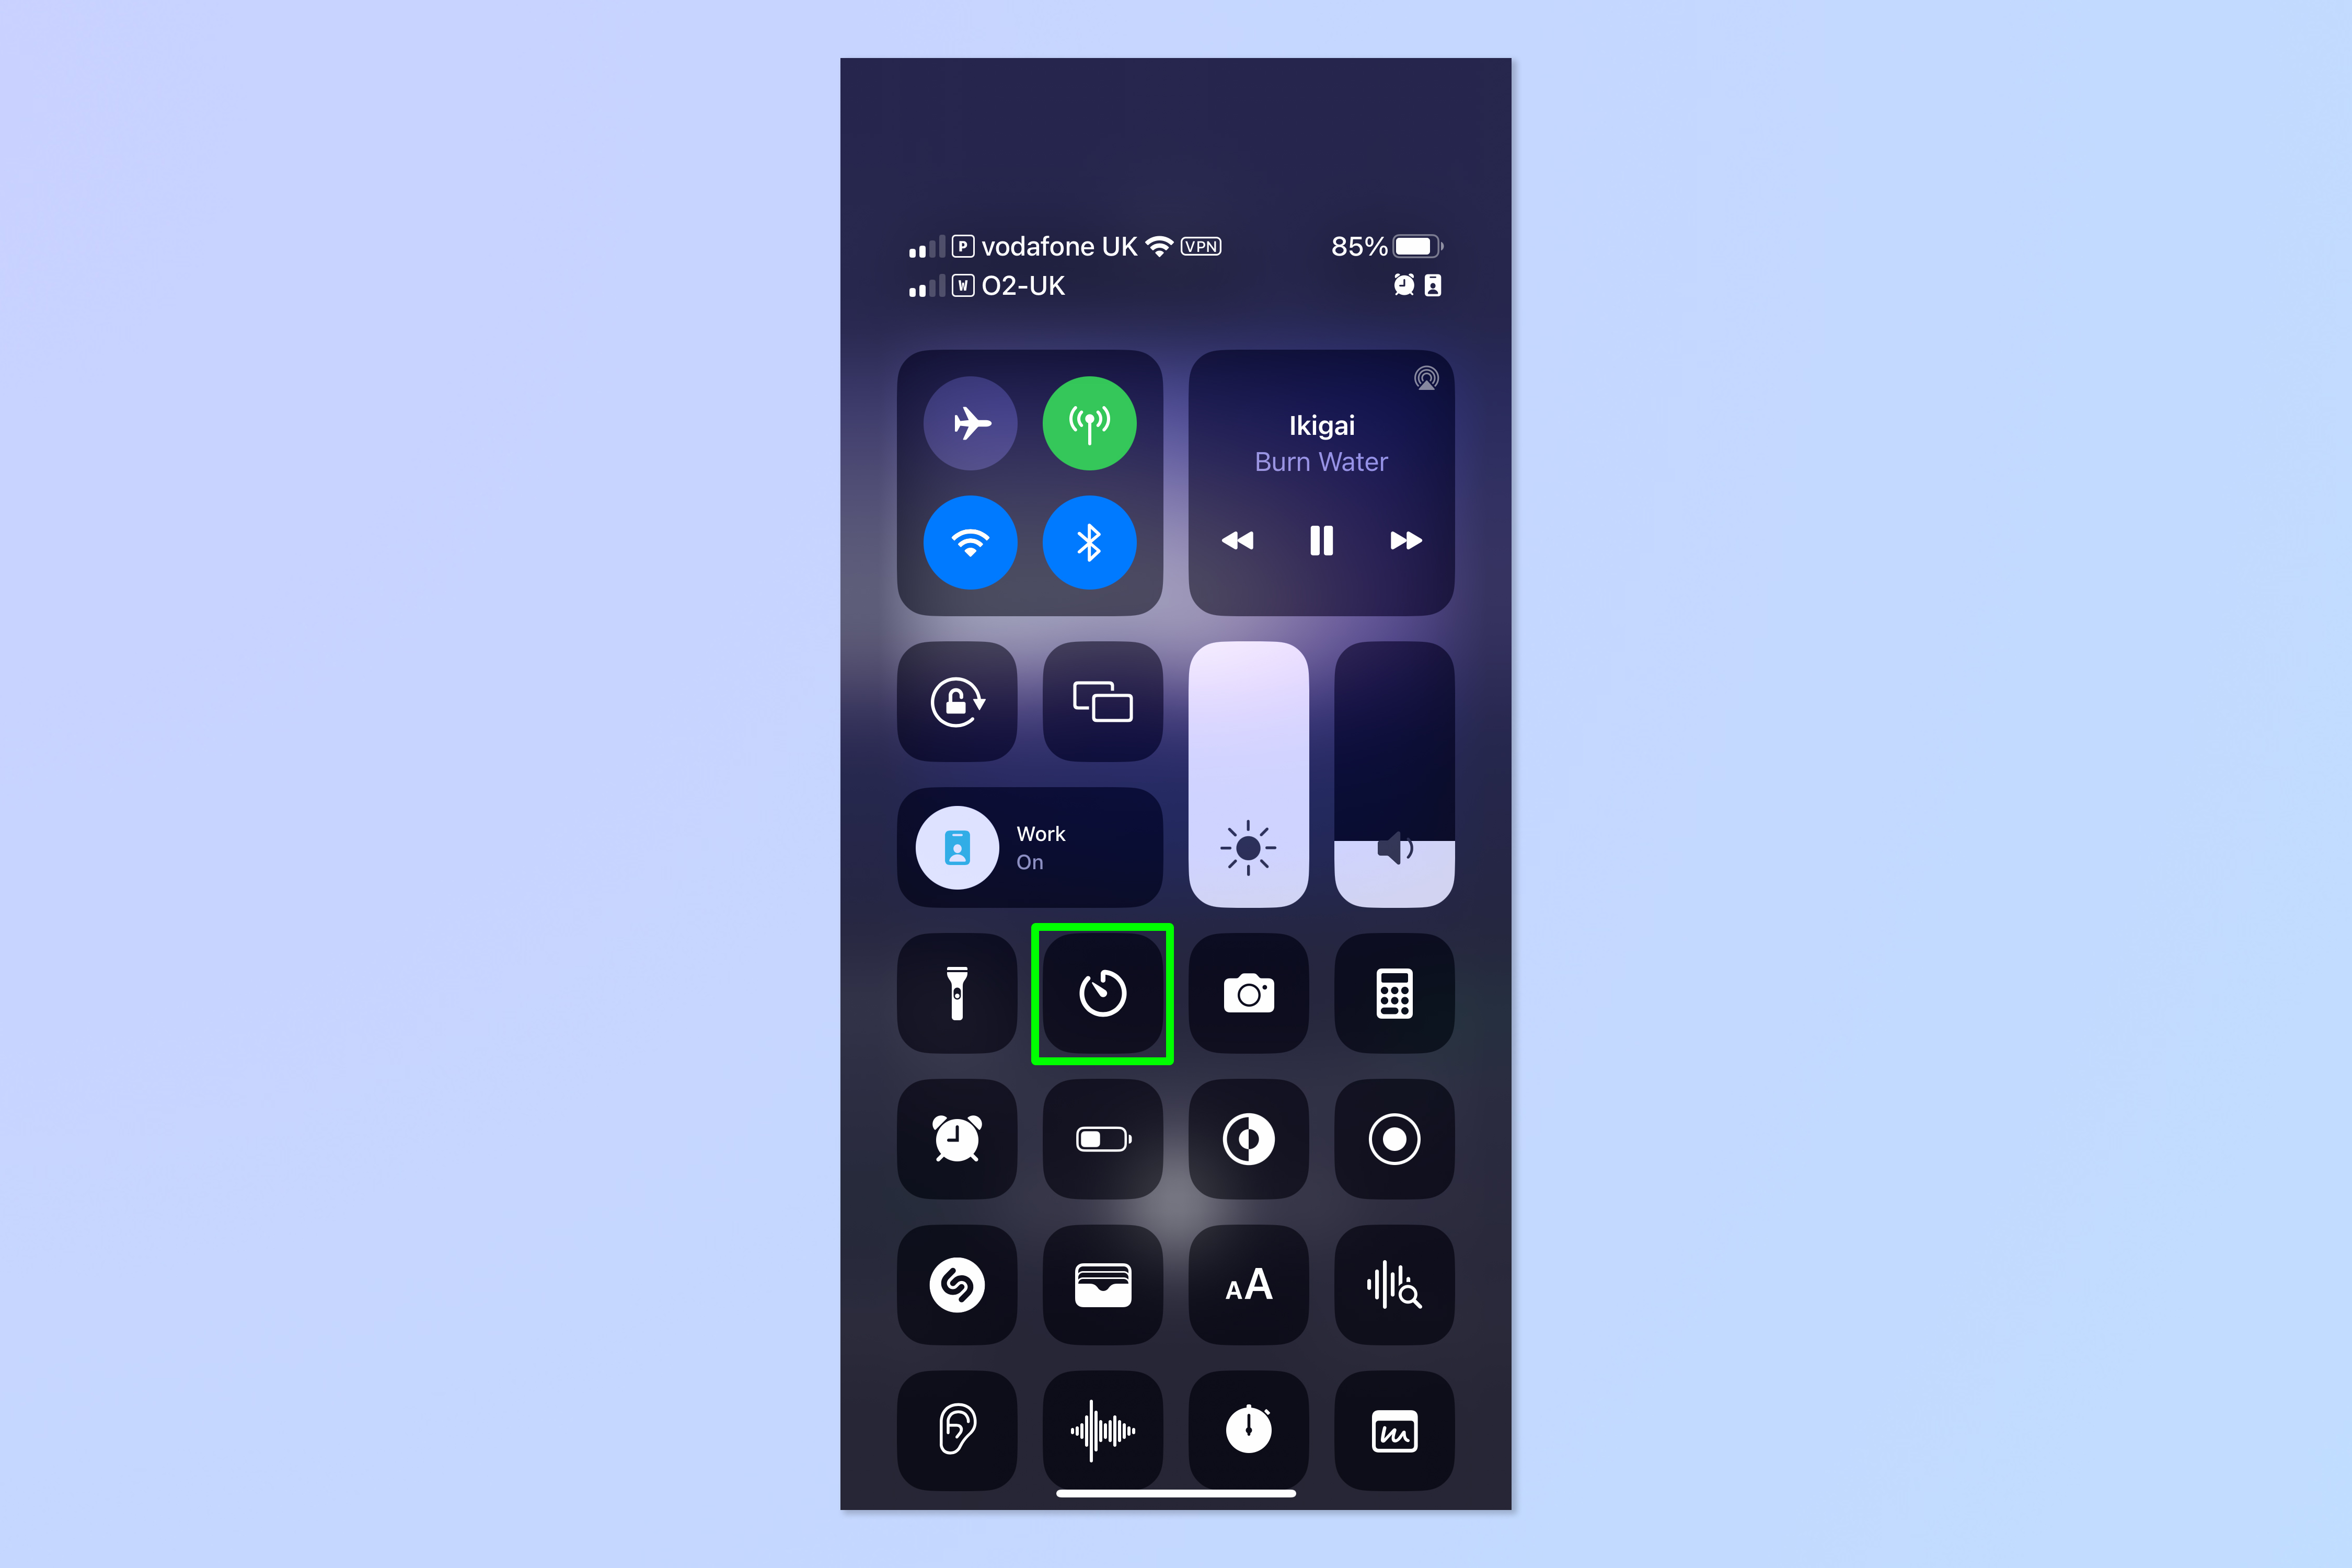Tap the Timer icon in Control Centre
2352x1568 pixels.
tap(1102, 992)
